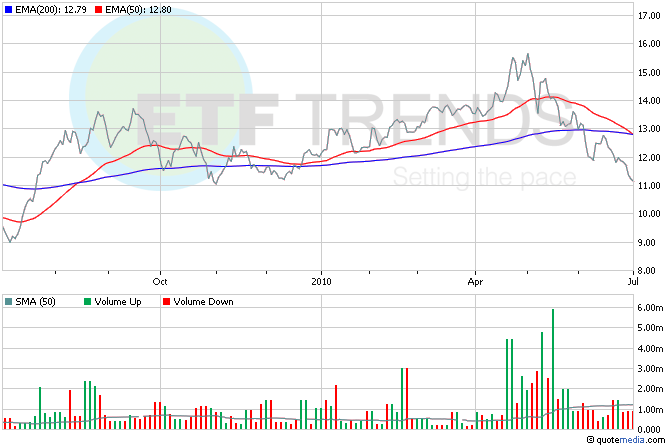This screenshot has width=667, height=447.
Task: Click the 15.00 price axis label
Action: point(649,72)
